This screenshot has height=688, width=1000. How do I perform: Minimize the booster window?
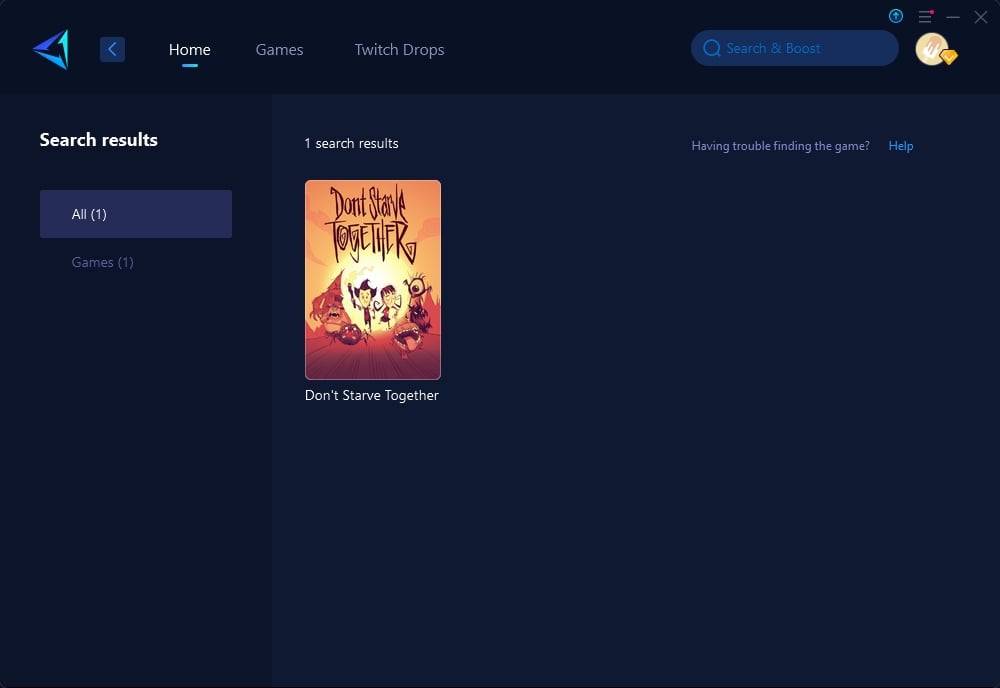pyautogui.click(x=953, y=17)
